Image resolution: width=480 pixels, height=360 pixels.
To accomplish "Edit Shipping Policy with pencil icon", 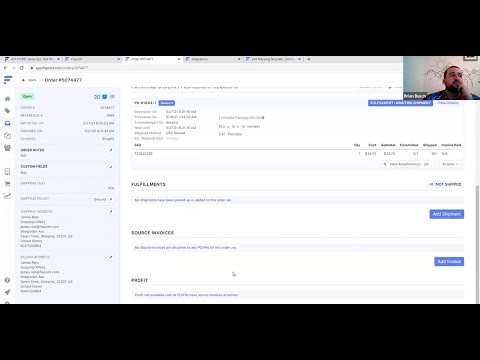I will pyautogui.click(x=111, y=199).
